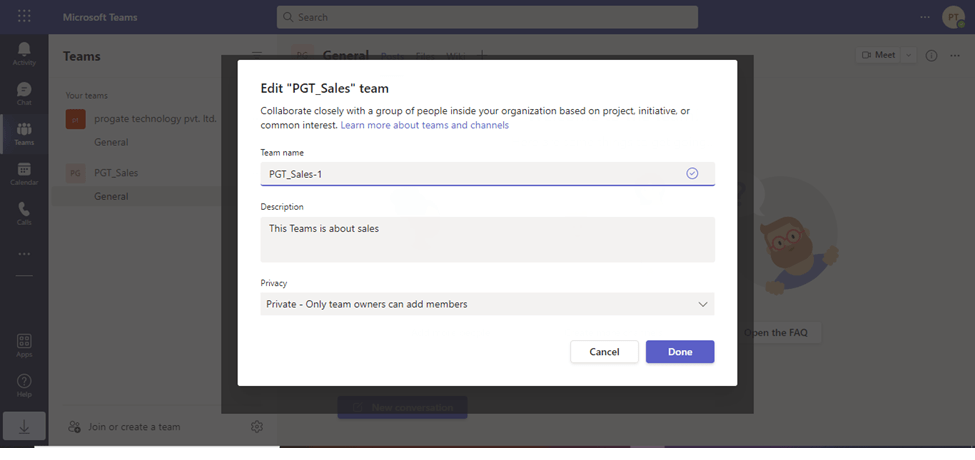Open the app launcher waffle icon

pyautogui.click(x=24, y=17)
